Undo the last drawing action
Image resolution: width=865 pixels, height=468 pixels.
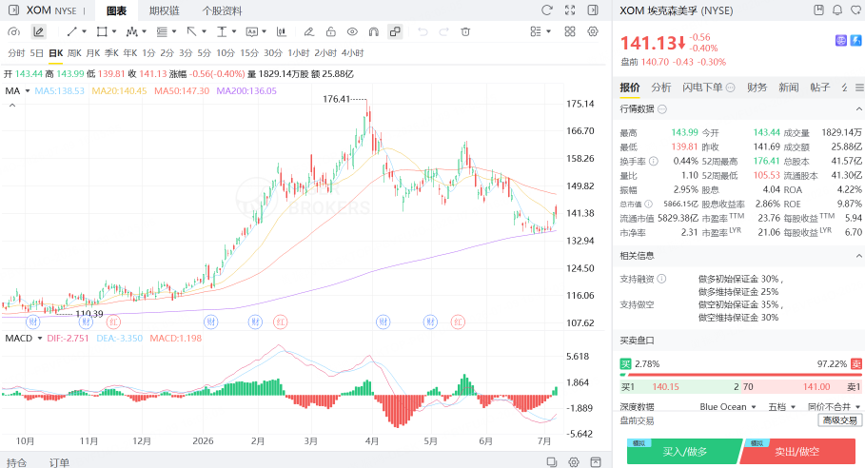423,32
